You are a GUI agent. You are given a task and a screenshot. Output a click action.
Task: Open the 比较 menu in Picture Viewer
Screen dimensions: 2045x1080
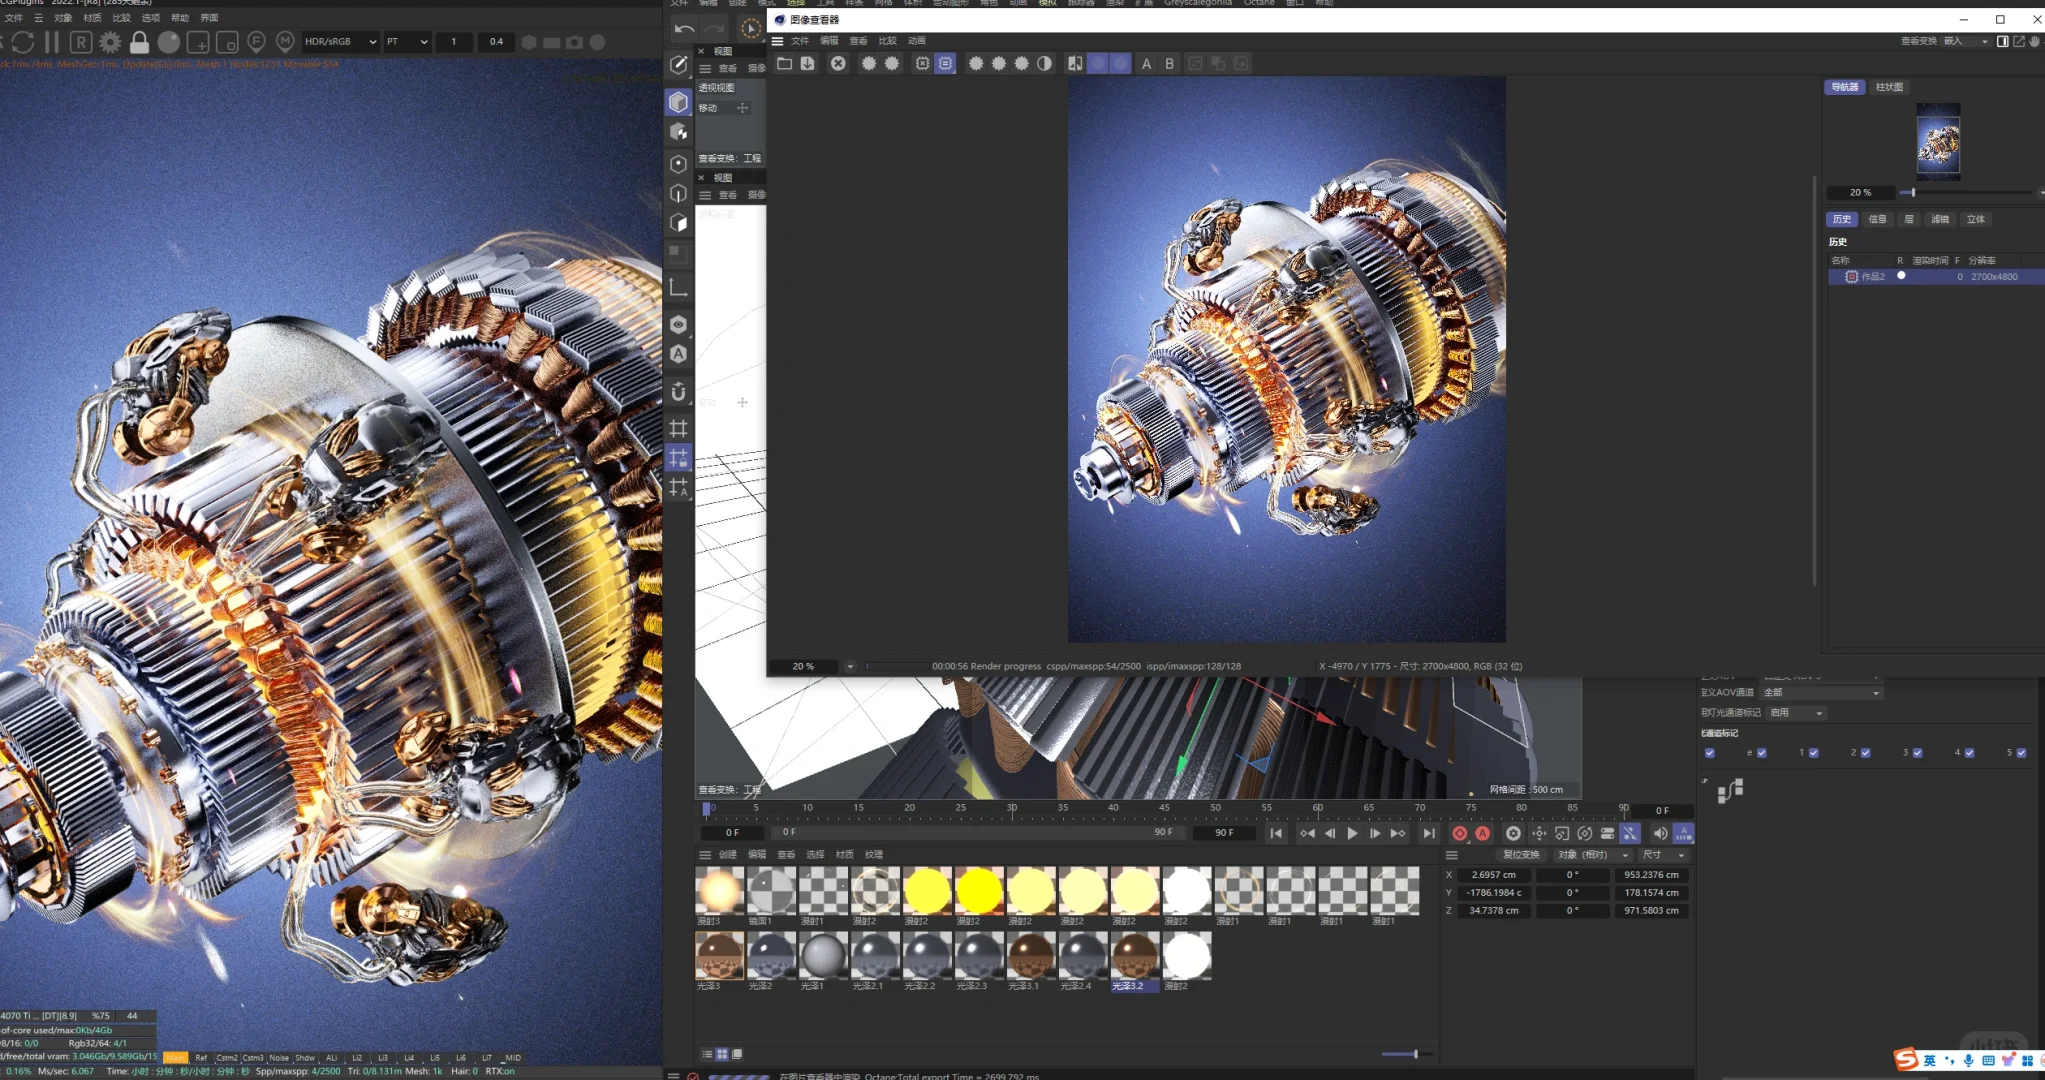(887, 41)
